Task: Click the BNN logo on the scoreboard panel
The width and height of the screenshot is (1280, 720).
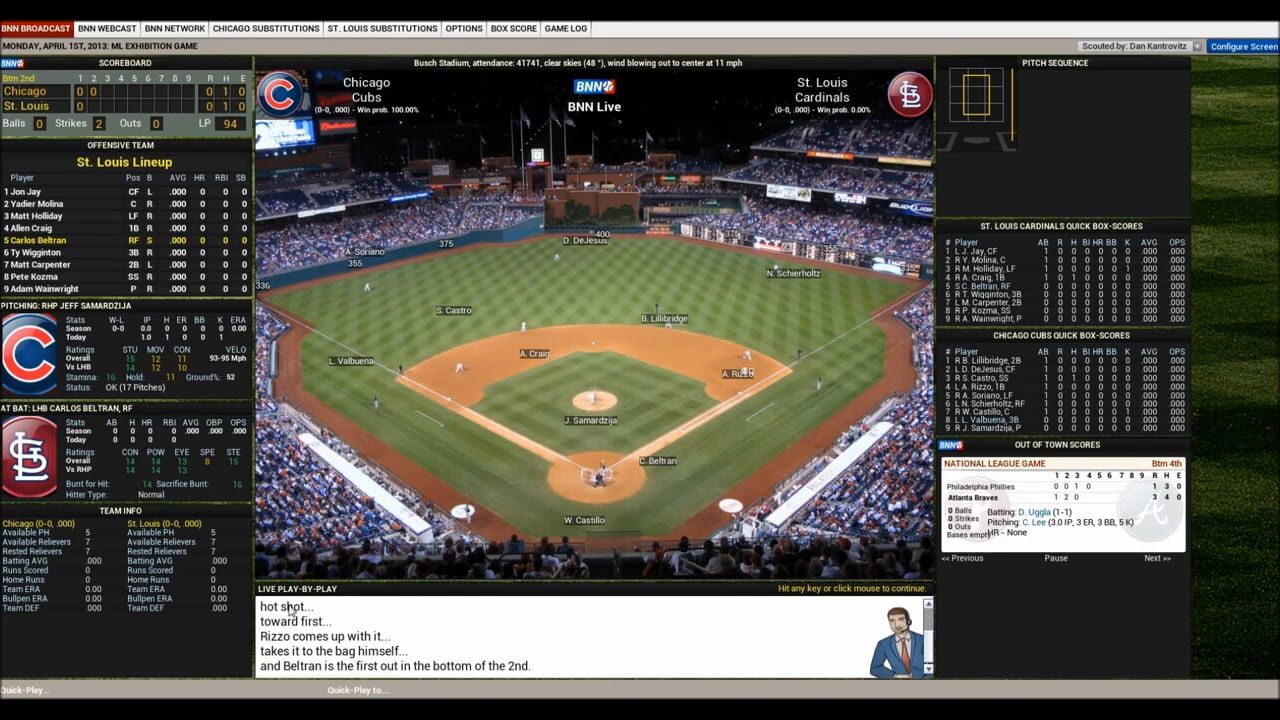Action: point(11,62)
